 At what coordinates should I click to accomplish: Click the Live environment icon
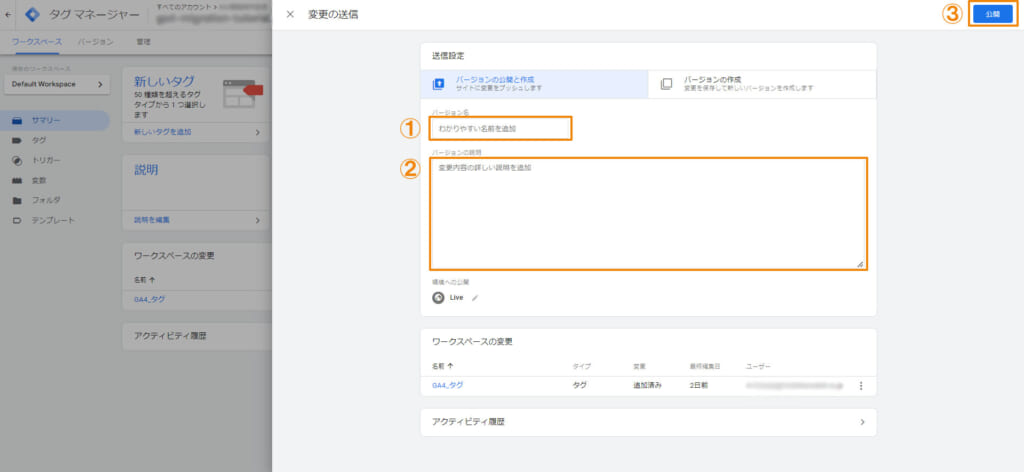click(438, 298)
